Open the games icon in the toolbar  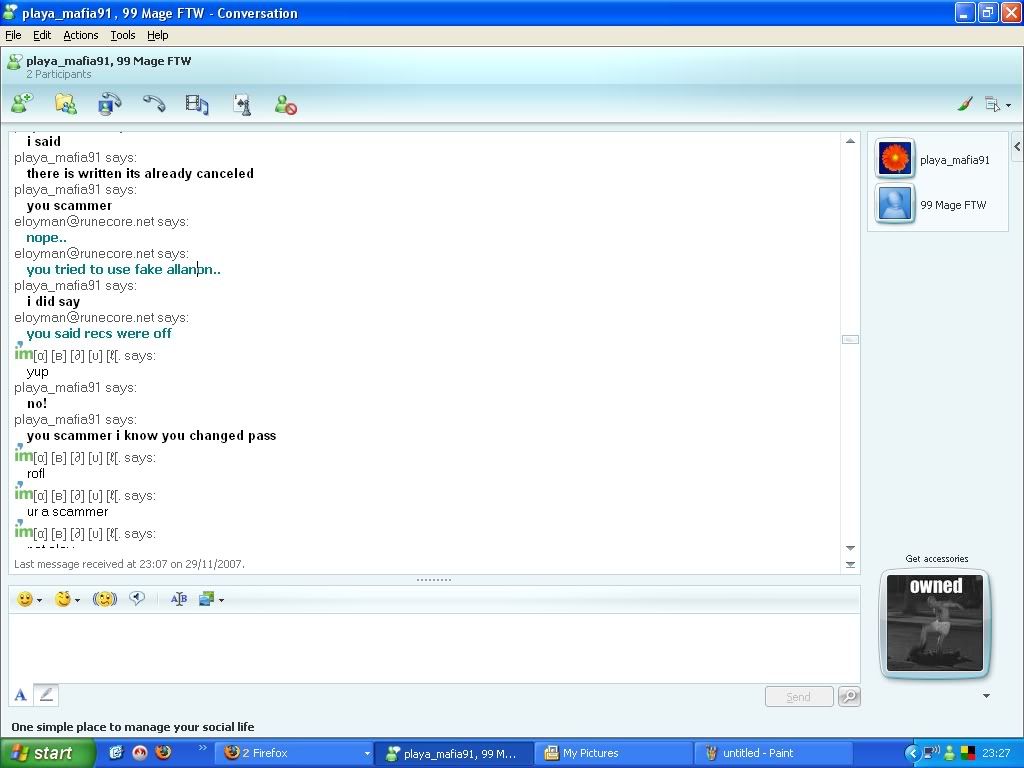point(242,104)
